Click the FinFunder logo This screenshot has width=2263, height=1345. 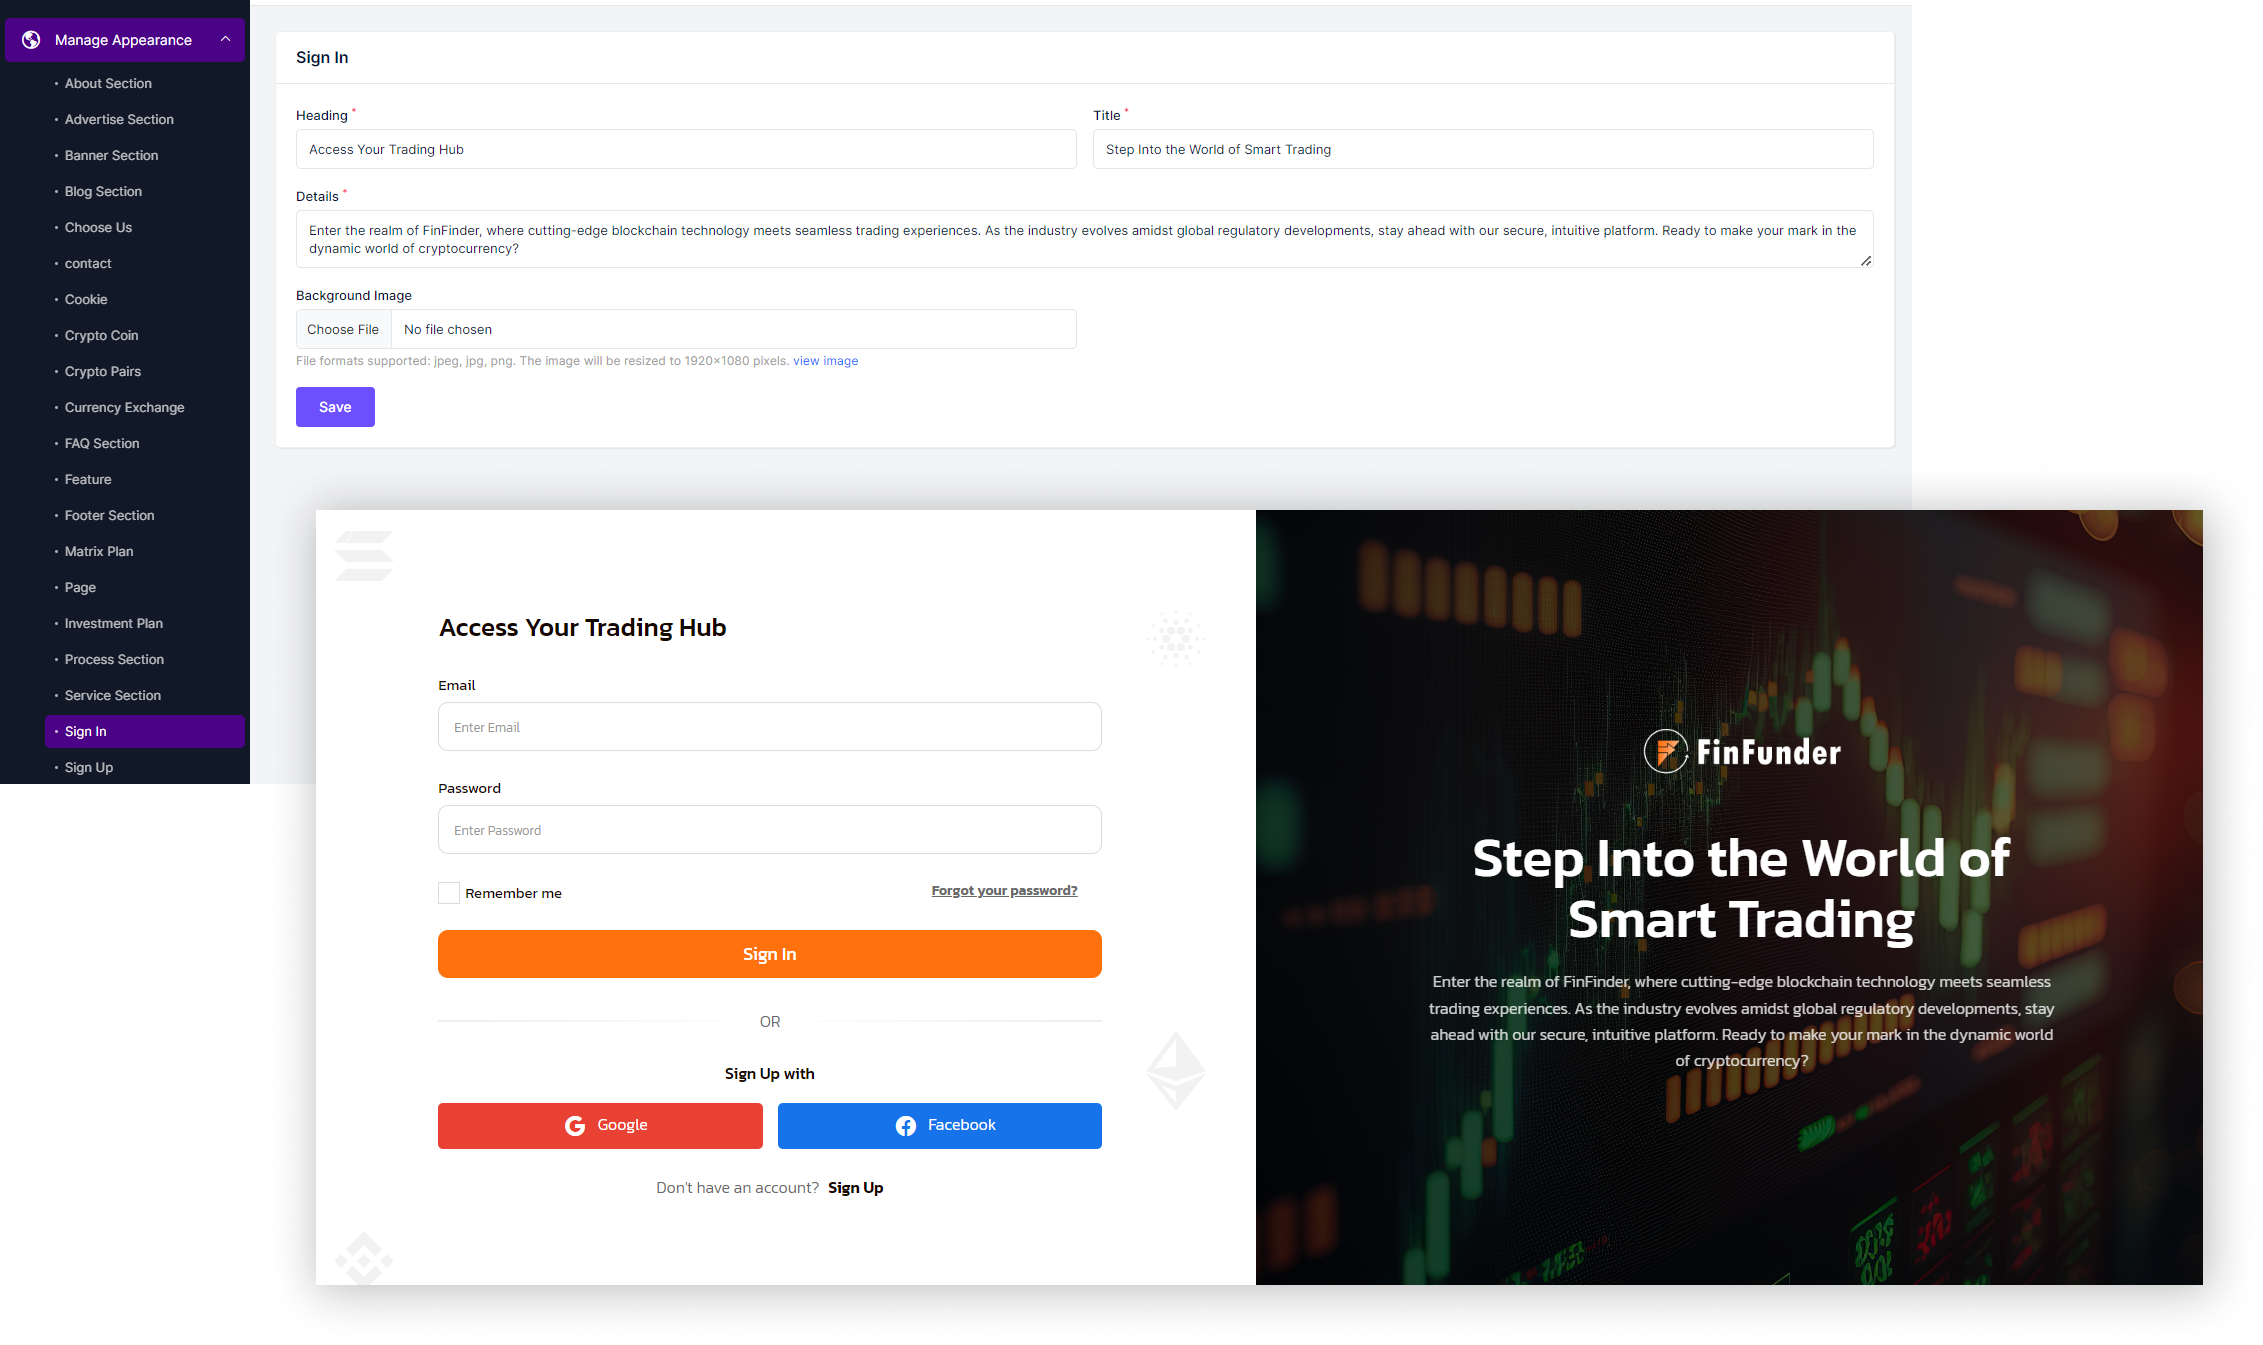pos(1742,752)
